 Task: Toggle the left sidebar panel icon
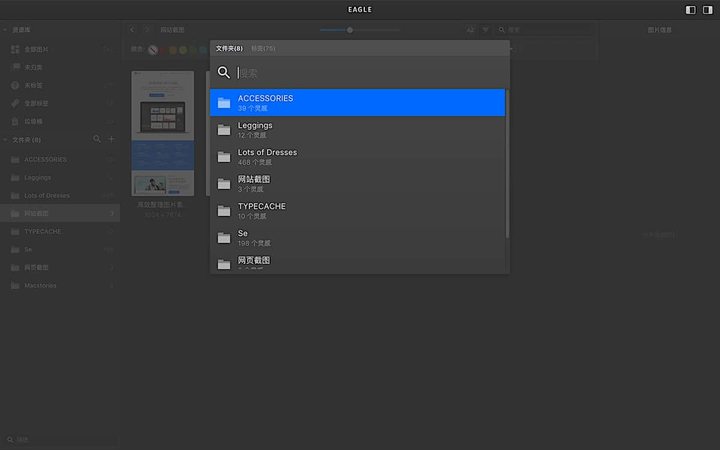click(690, 10)
